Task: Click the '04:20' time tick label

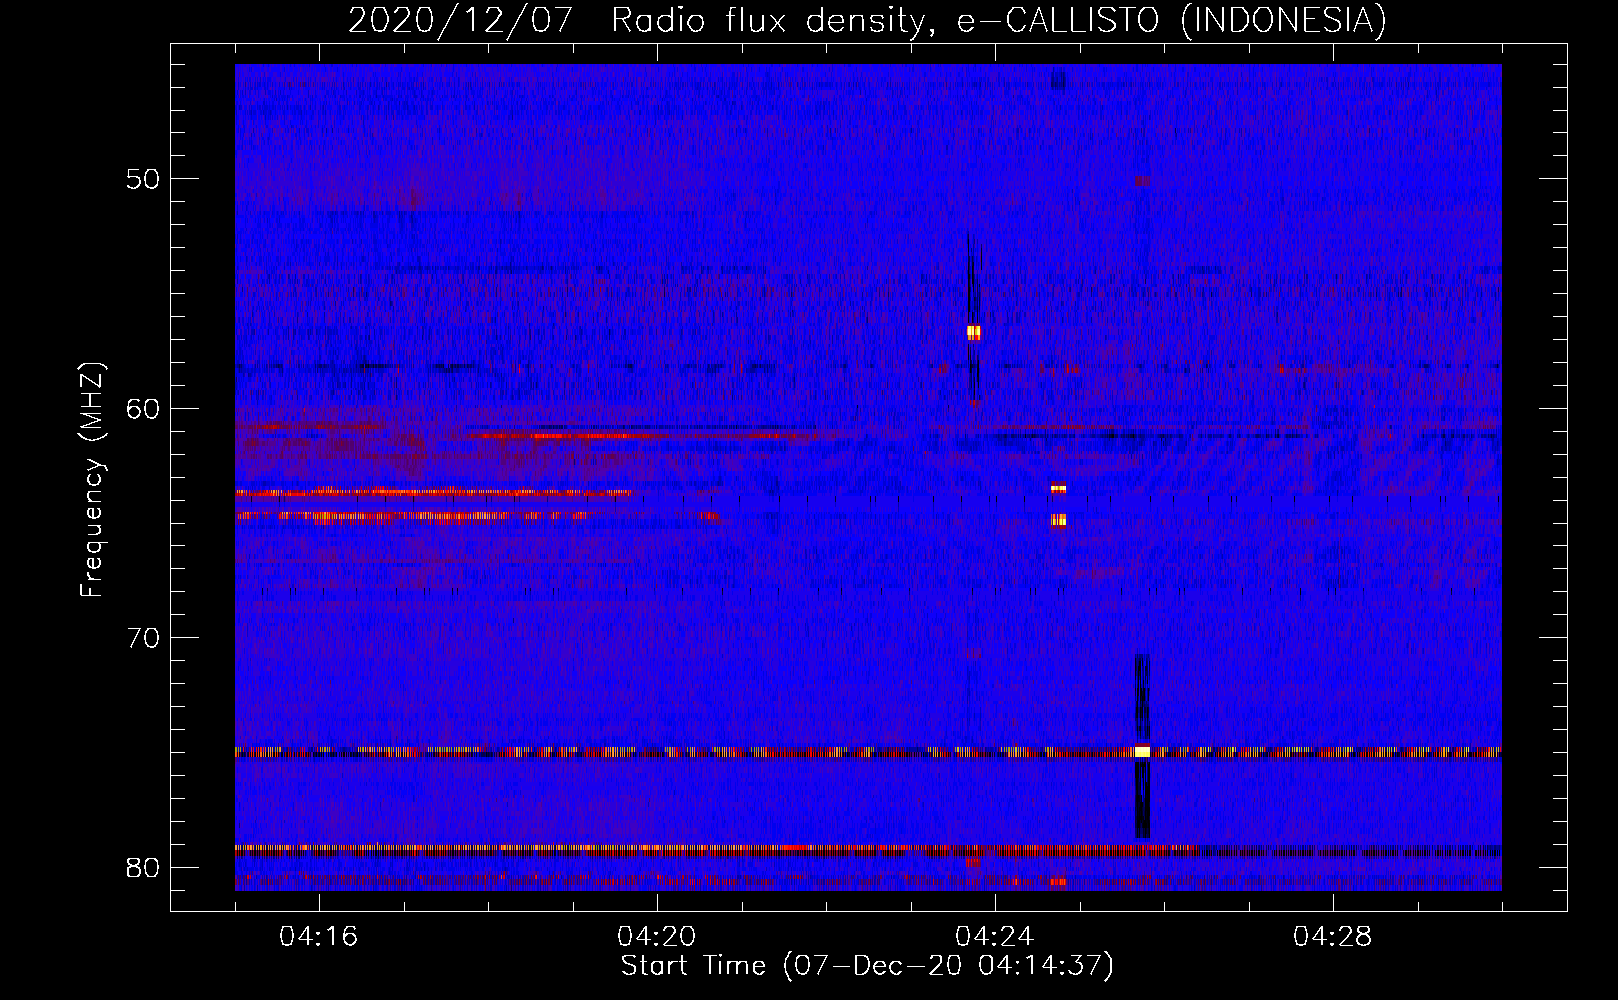Action: pos(657,937)
